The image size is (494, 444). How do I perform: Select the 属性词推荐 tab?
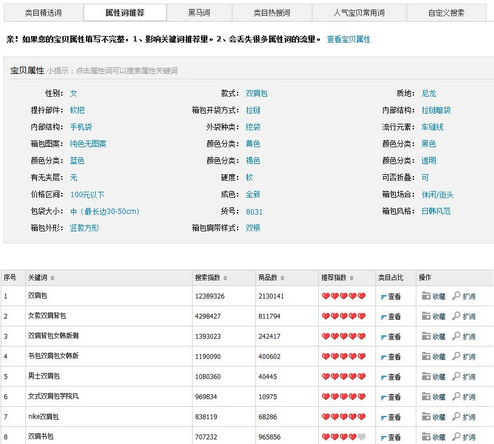[x=125, y=13]
